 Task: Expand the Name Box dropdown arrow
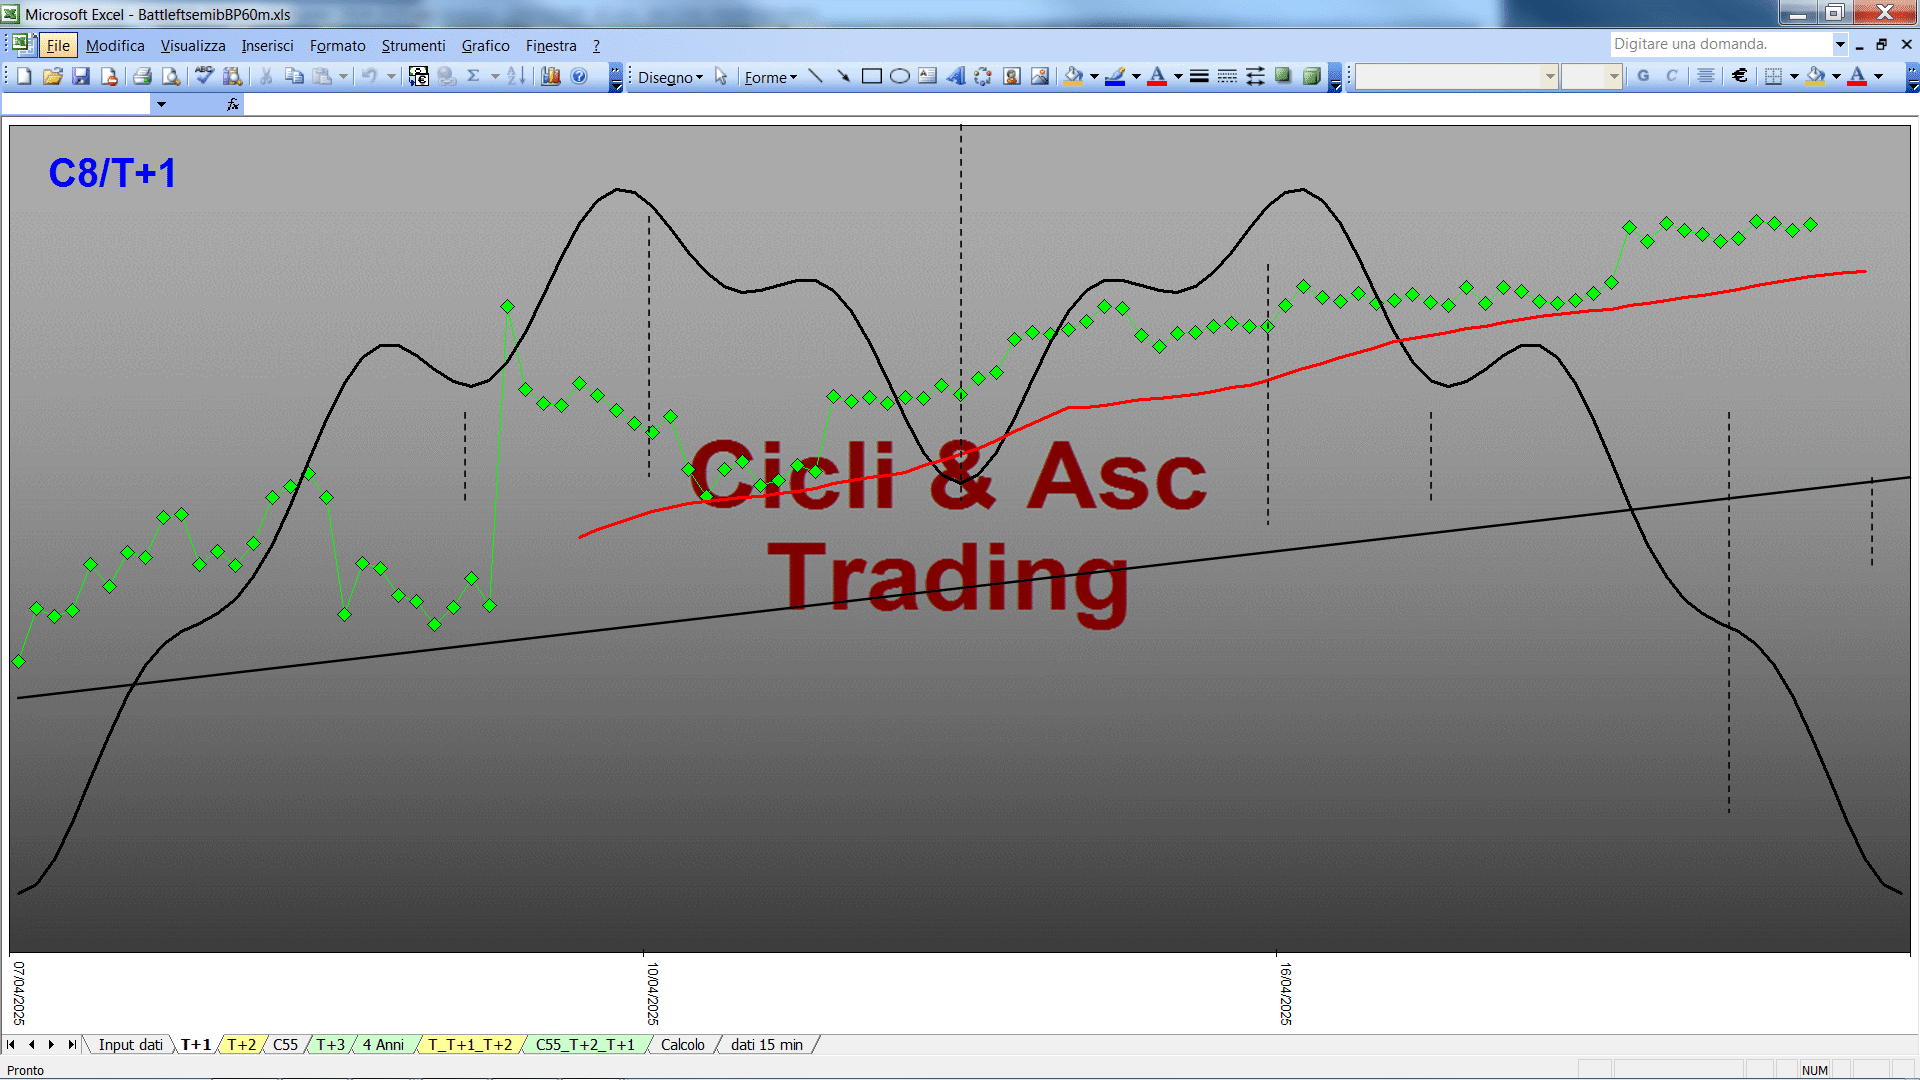[x=161, y=104]
